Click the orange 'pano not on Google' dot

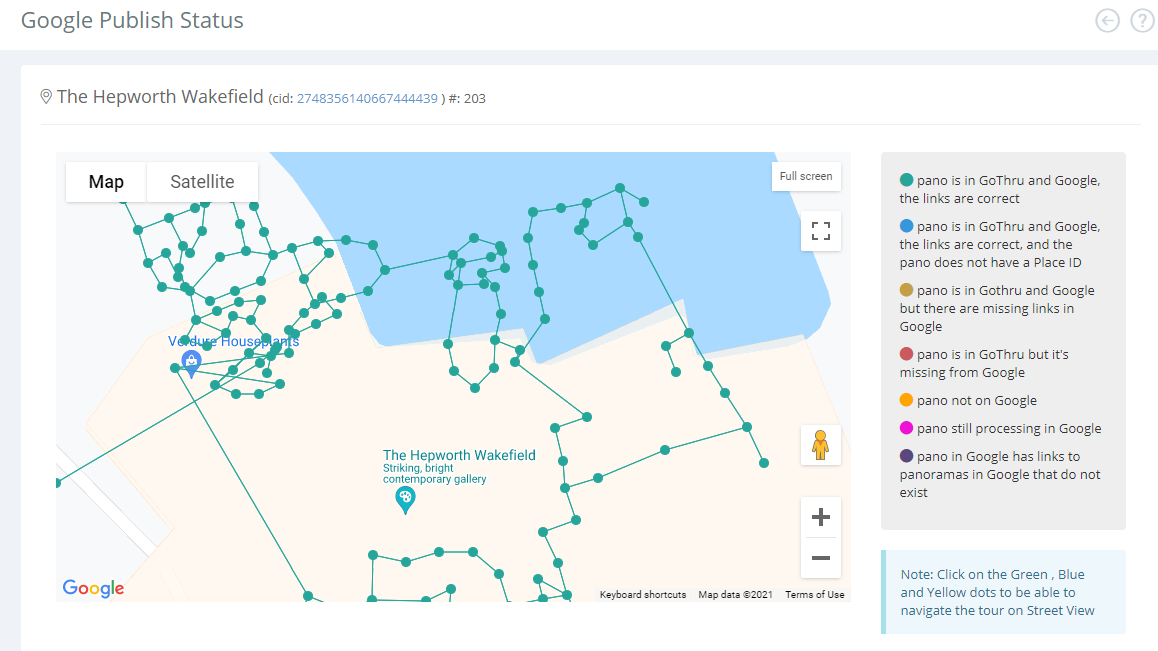(x=906, y=400)
